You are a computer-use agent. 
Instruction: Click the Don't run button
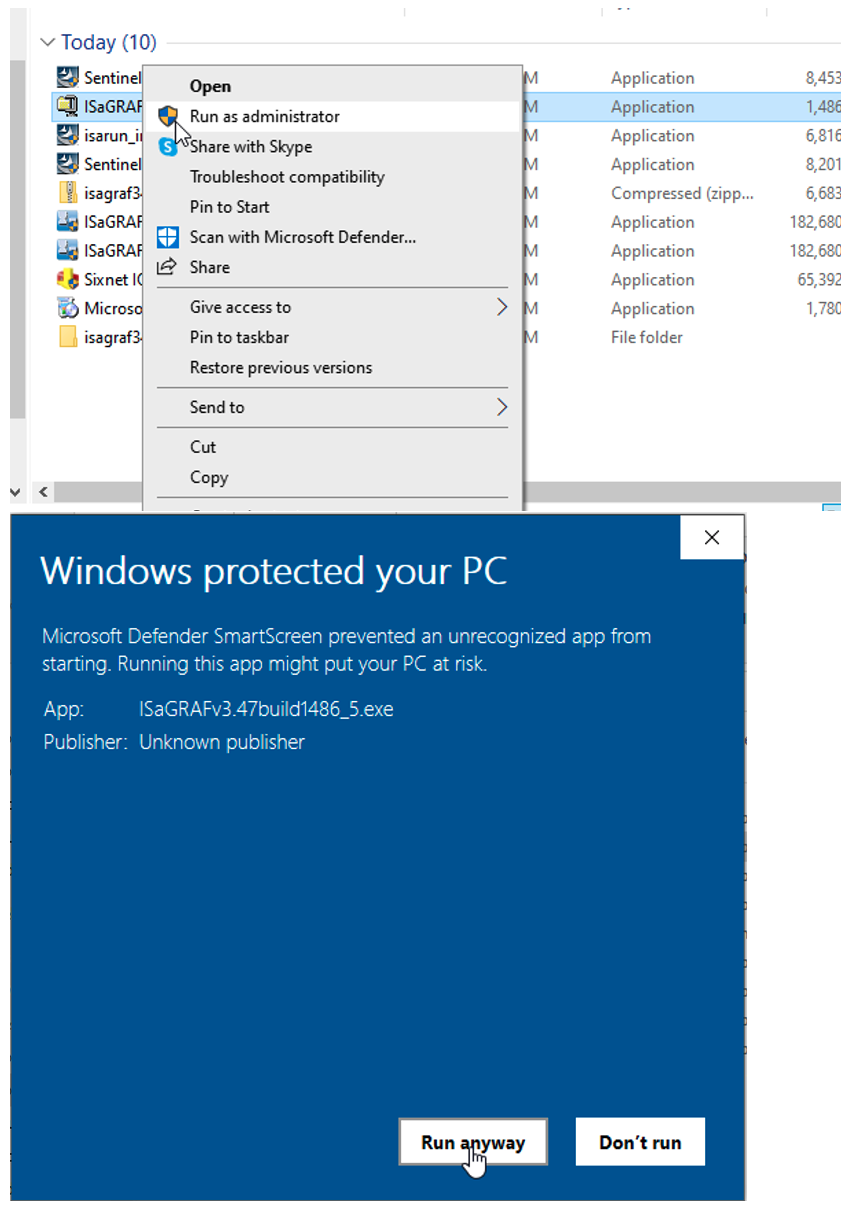(640, 1142)
